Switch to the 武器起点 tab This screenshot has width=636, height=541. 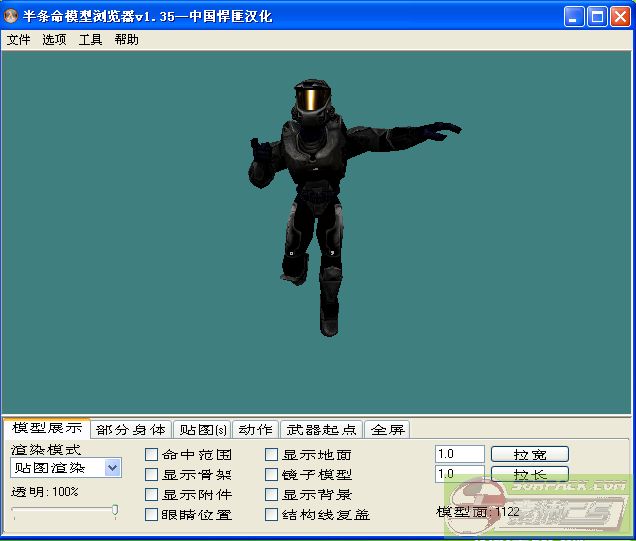point(321,429)
